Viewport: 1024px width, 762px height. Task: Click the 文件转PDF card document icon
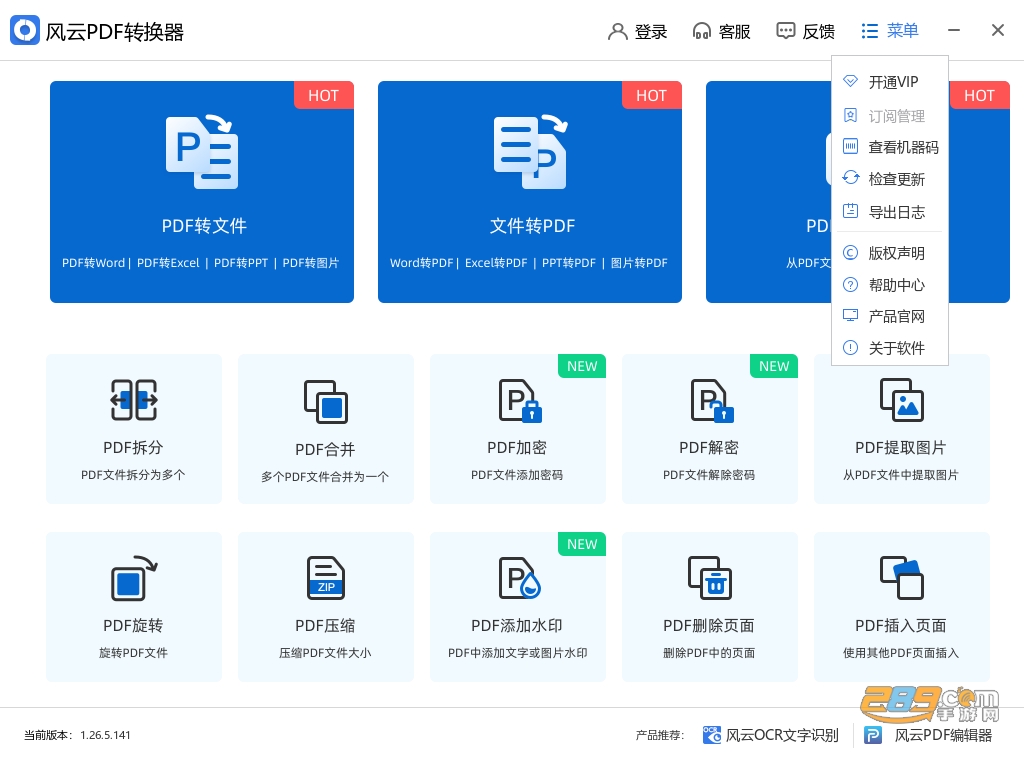click(x=530, y=151)
